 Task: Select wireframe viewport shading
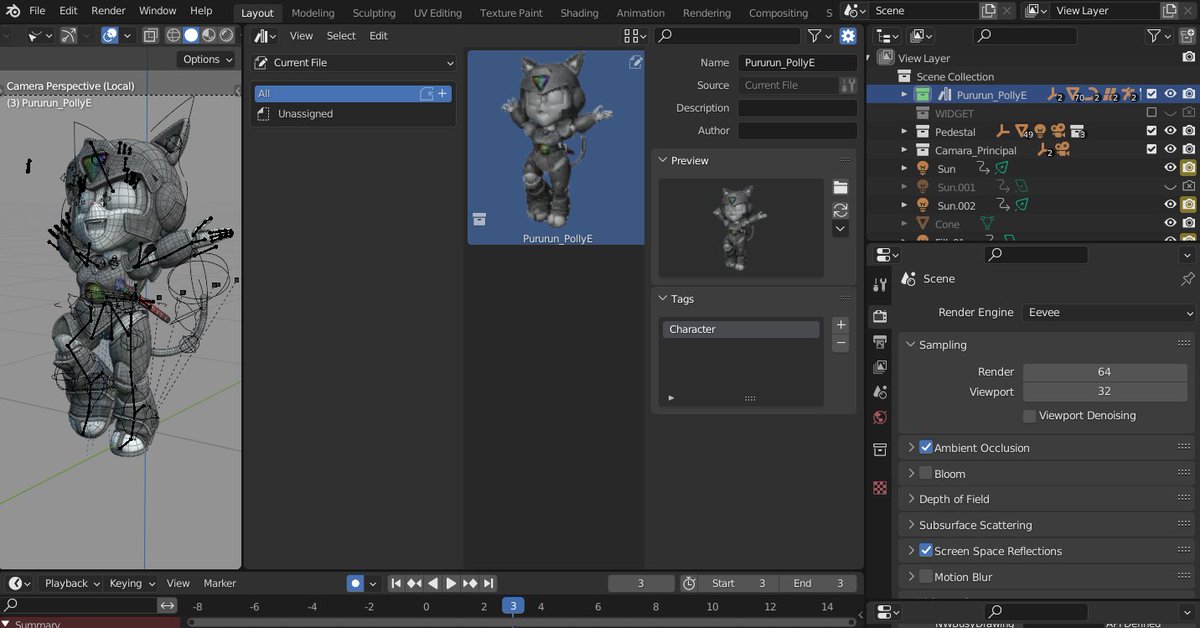pyautogui.click(x=173, y=35)
